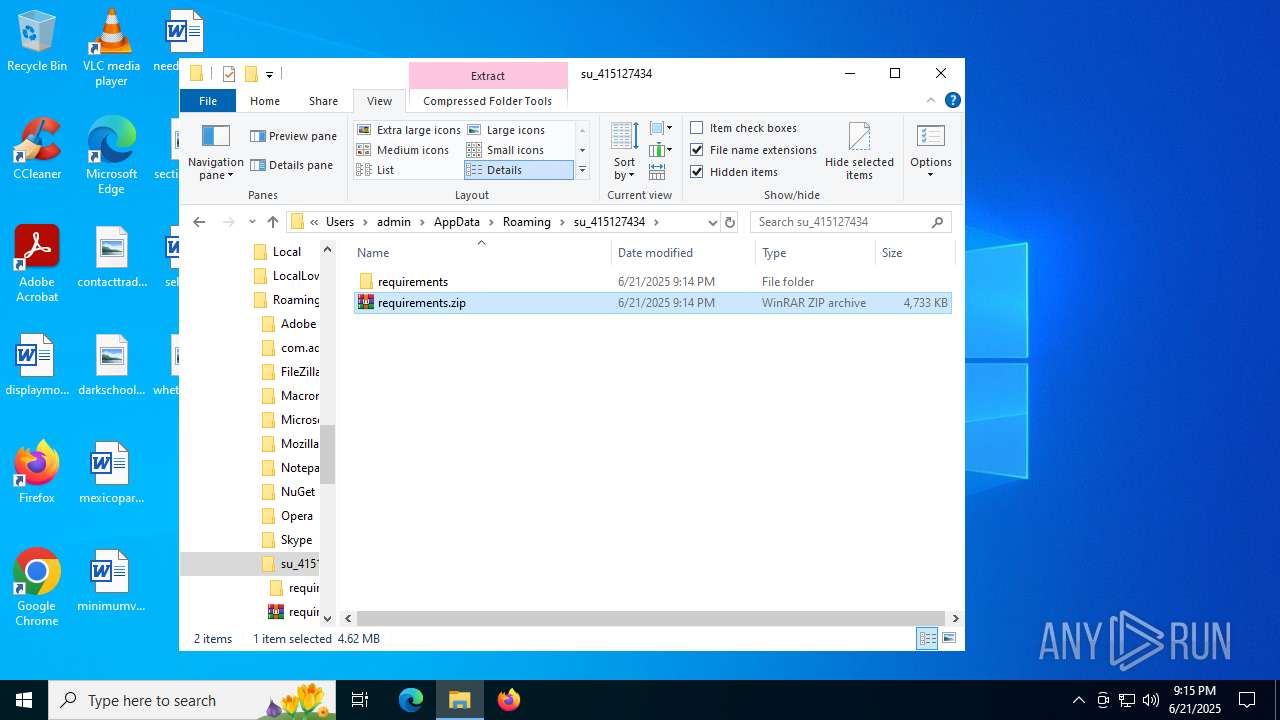Open the File menu
1280x720 pixels.
[208, 101]
